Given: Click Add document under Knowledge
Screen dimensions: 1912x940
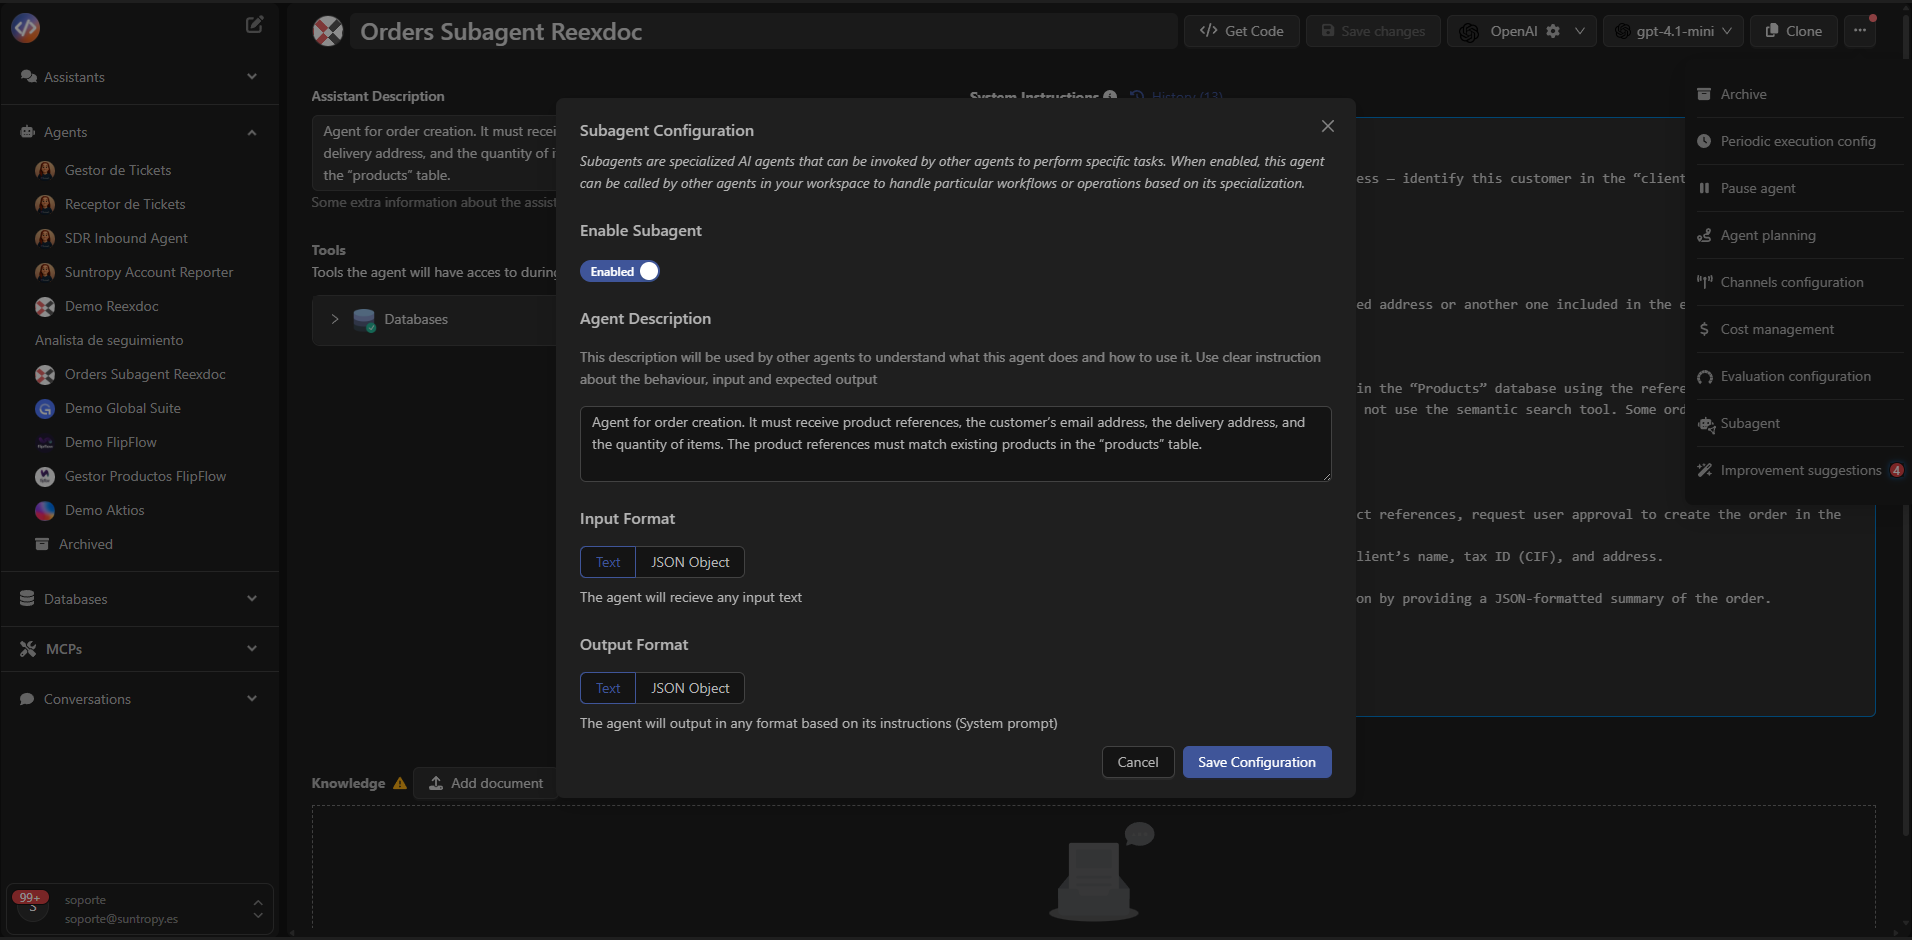Looking at the screenshot, I should point(485,783).
